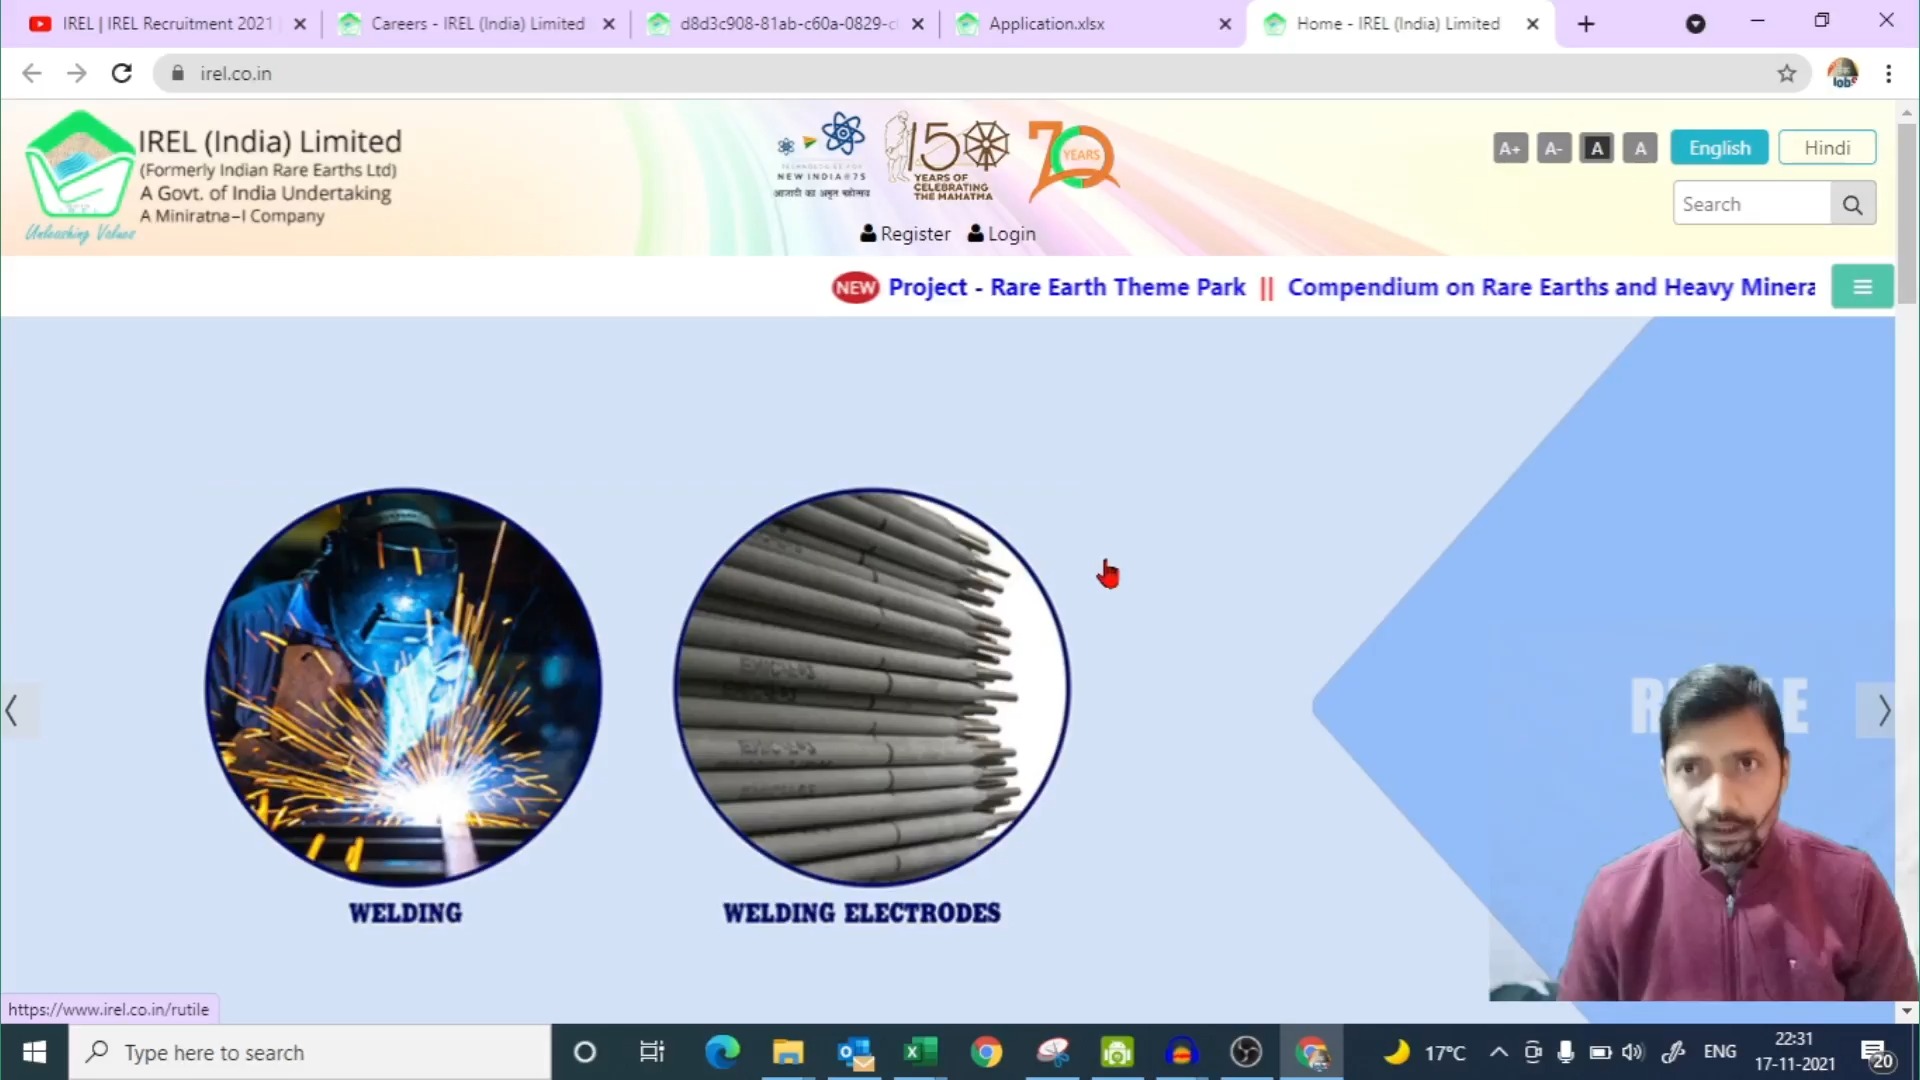Click the volume speaker icon in the tray
The image size is (1920, 1080).
click(x=1633, y=1052)
